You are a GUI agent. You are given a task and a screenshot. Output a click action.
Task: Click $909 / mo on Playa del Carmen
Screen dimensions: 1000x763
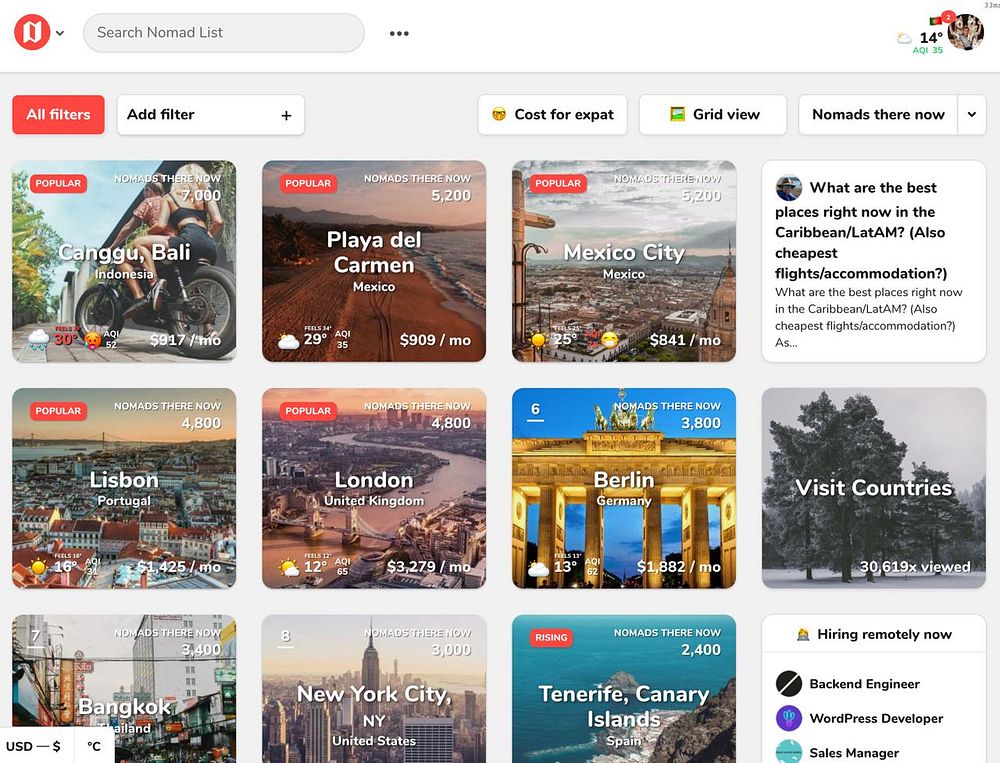tap(435, 340)
